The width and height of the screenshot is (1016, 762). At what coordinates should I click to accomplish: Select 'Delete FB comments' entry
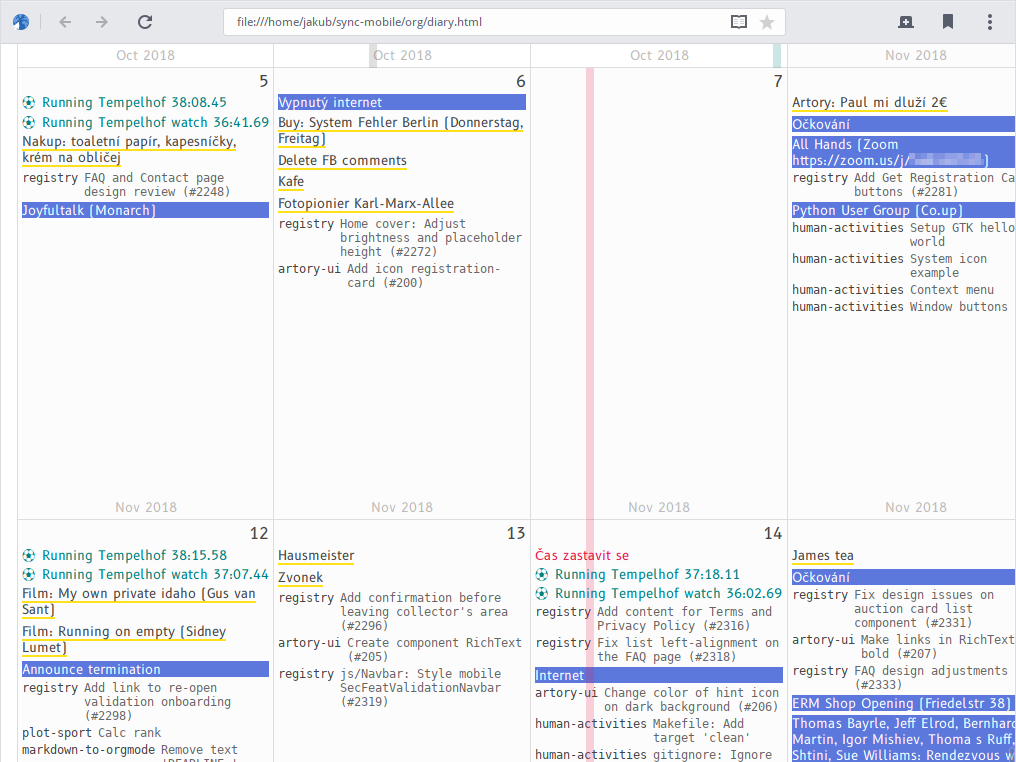[x=342, y=161]
